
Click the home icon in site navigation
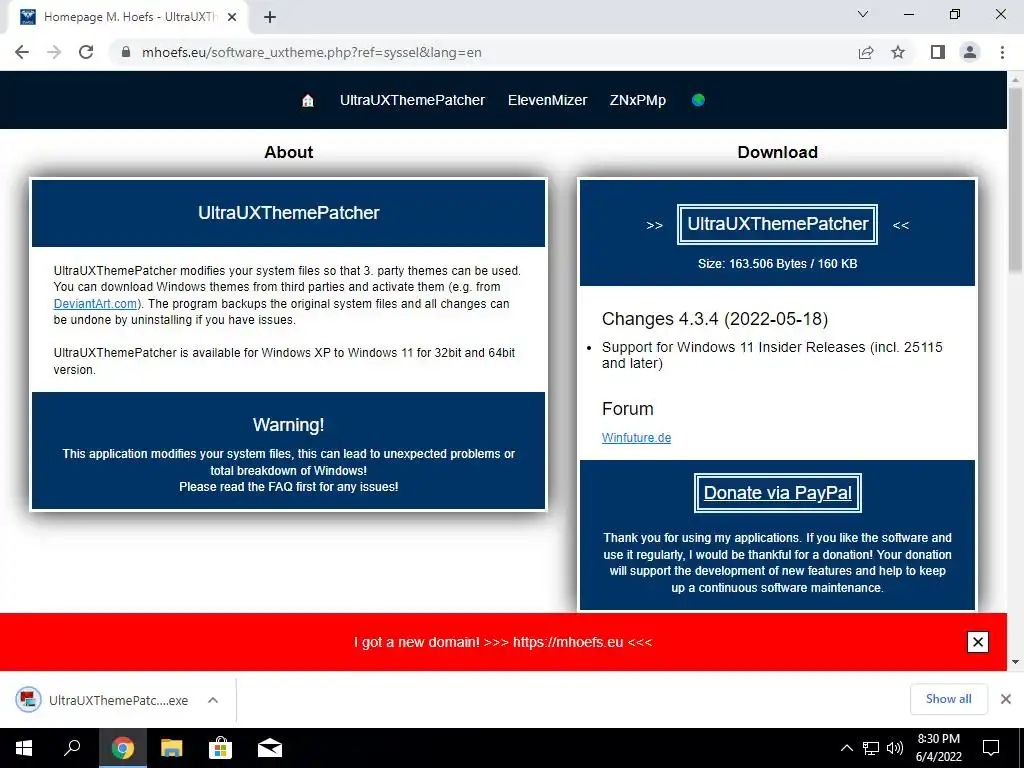(x=308, y=101)
